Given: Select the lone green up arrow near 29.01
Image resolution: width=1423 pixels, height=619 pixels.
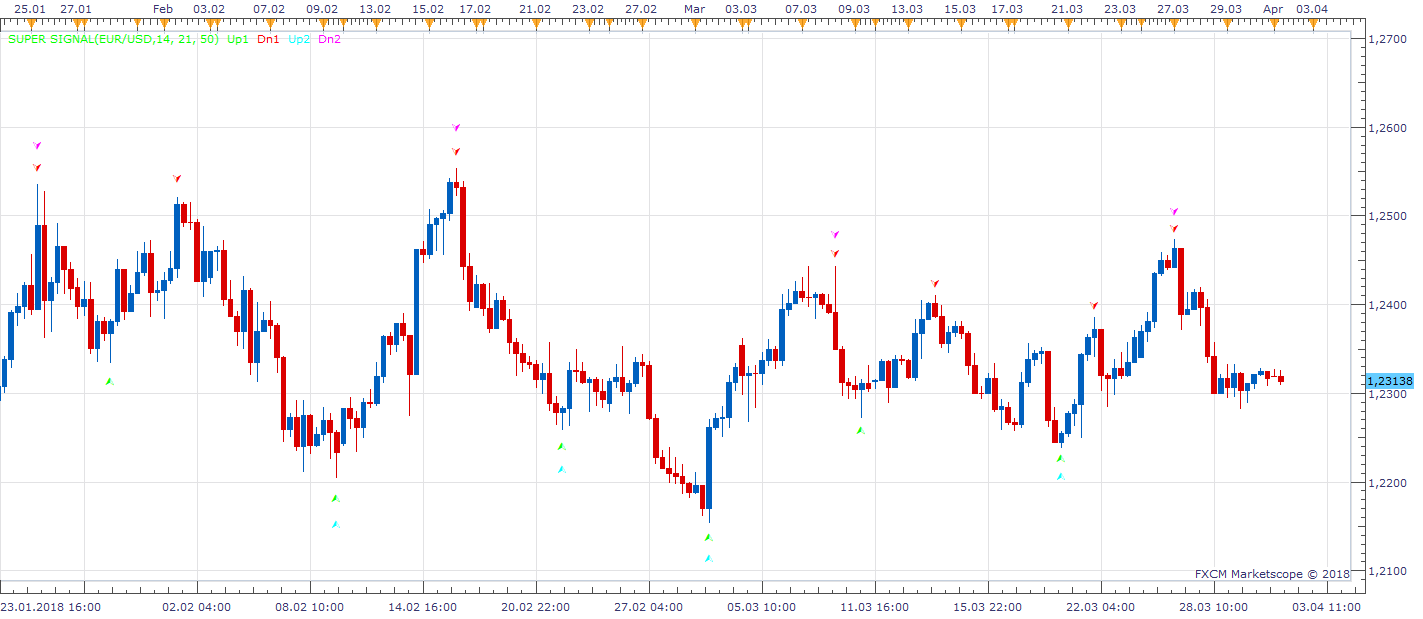Looking at the screenshot, I should [x=110, y=381].
